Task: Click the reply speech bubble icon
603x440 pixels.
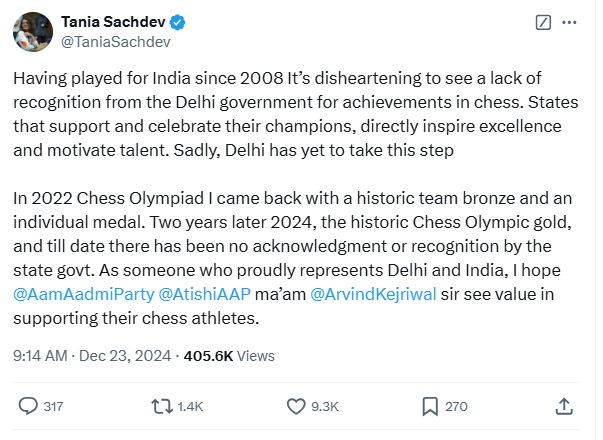Action: click(28, 406)
